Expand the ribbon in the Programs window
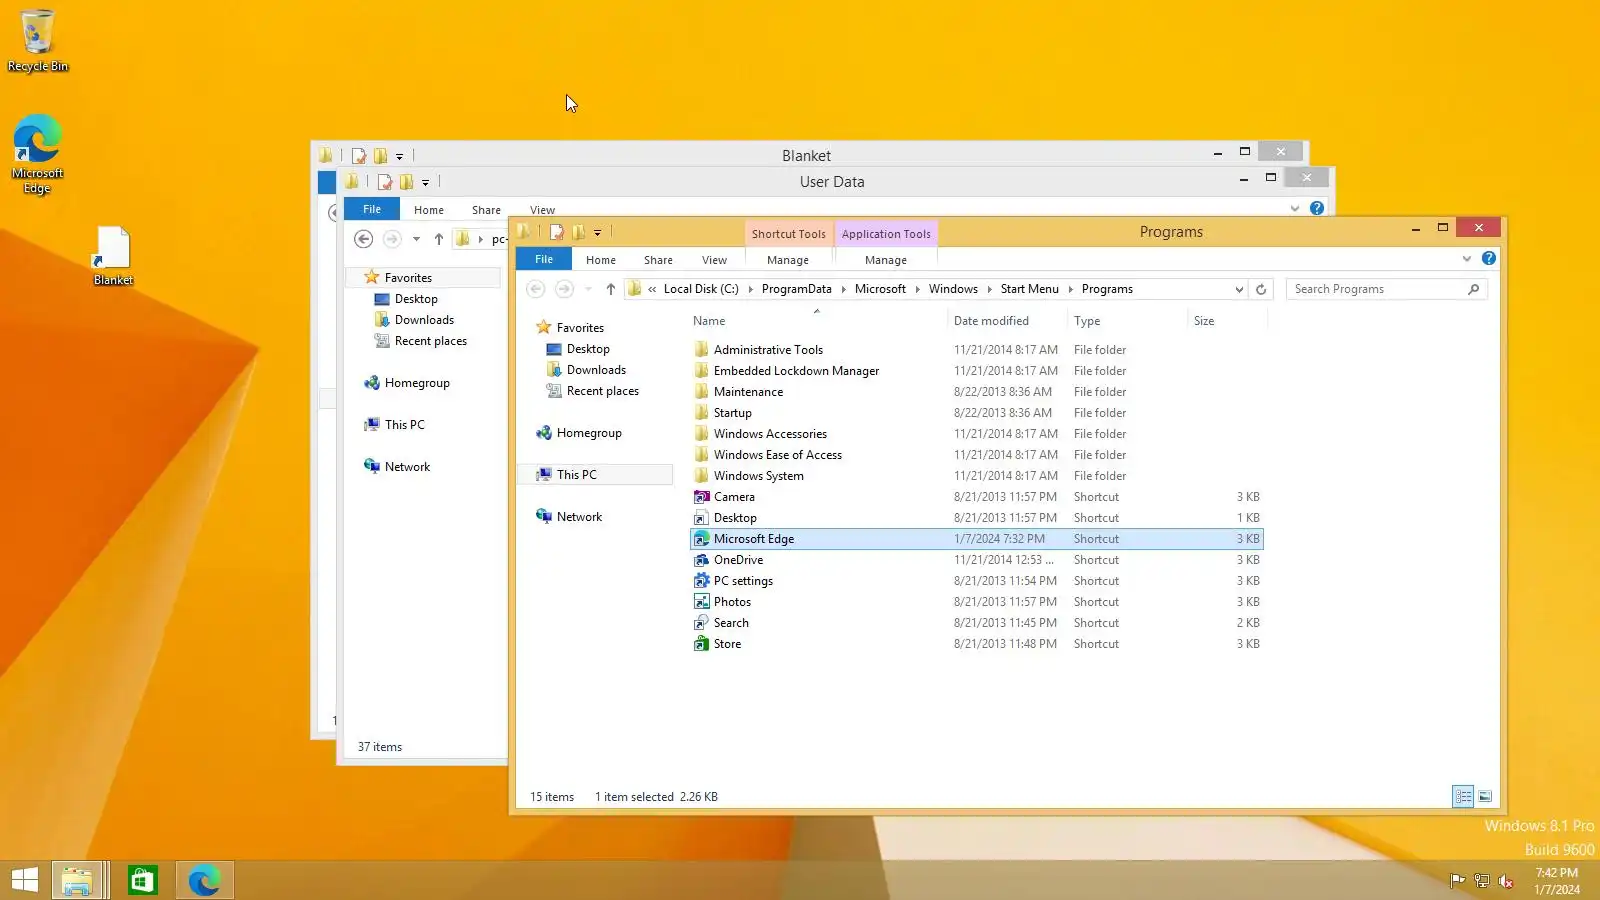Screen dimensions: 1600x900 tap(1467, 259)
